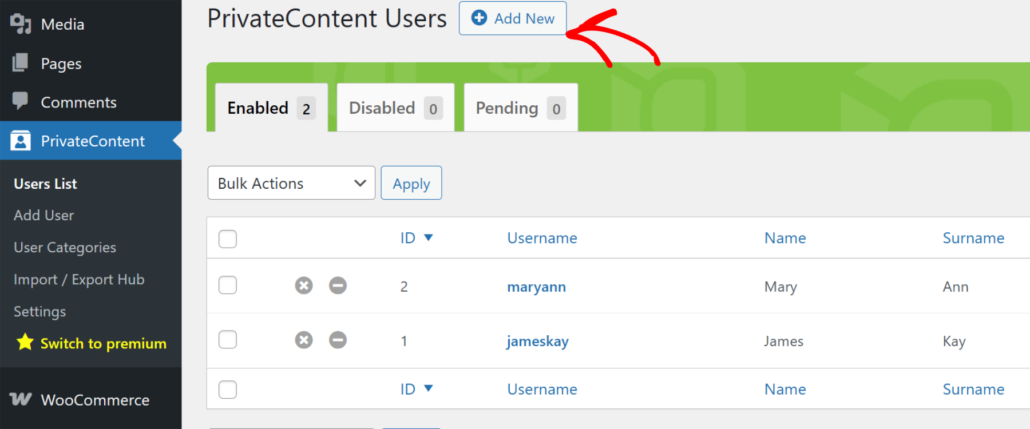Click the disable minus icon for maryann

pos(338,286)
